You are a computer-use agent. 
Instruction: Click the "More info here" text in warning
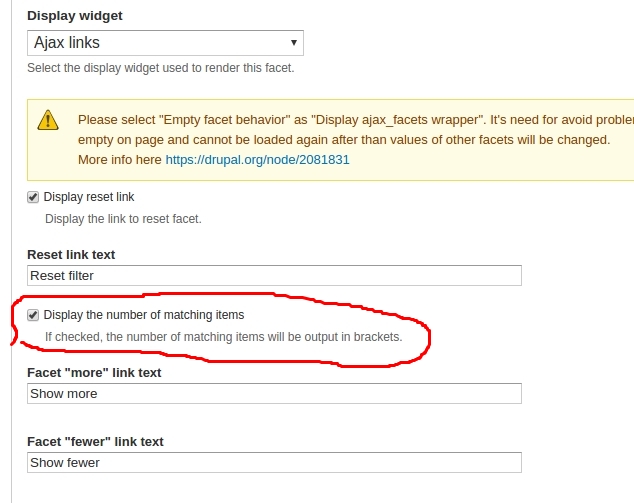[x=119, y=159]
